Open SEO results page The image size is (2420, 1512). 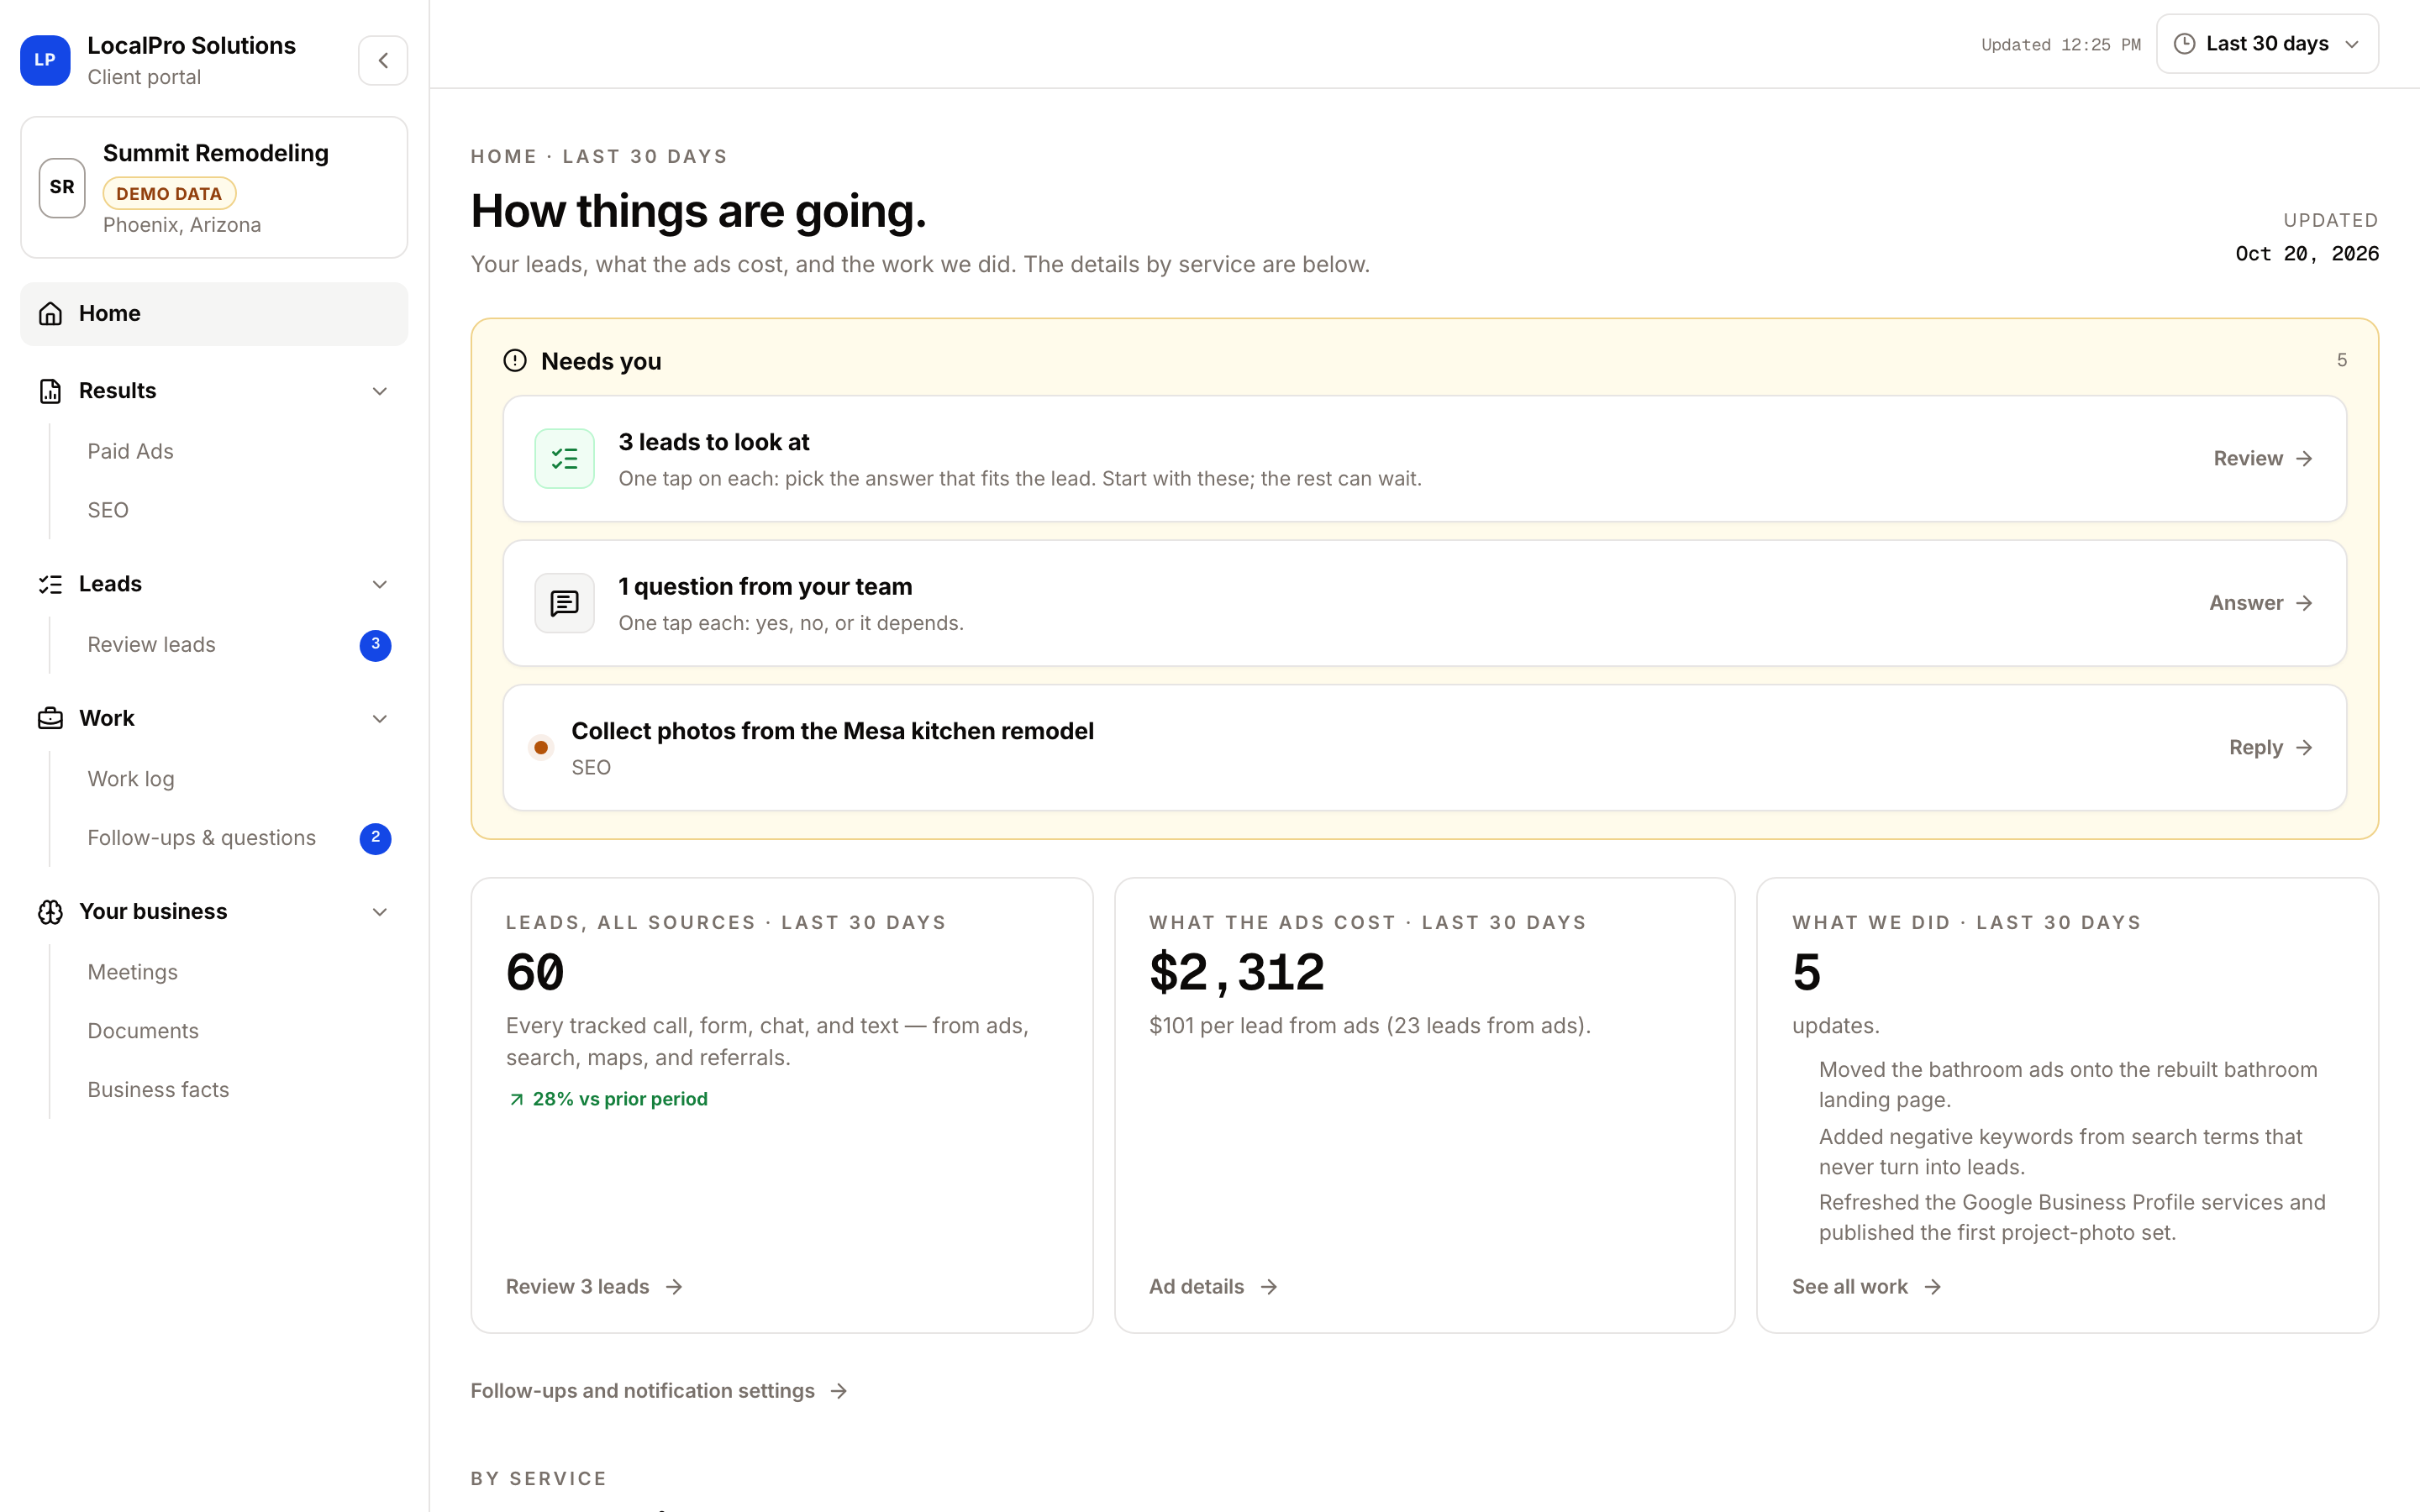(108, 510)
